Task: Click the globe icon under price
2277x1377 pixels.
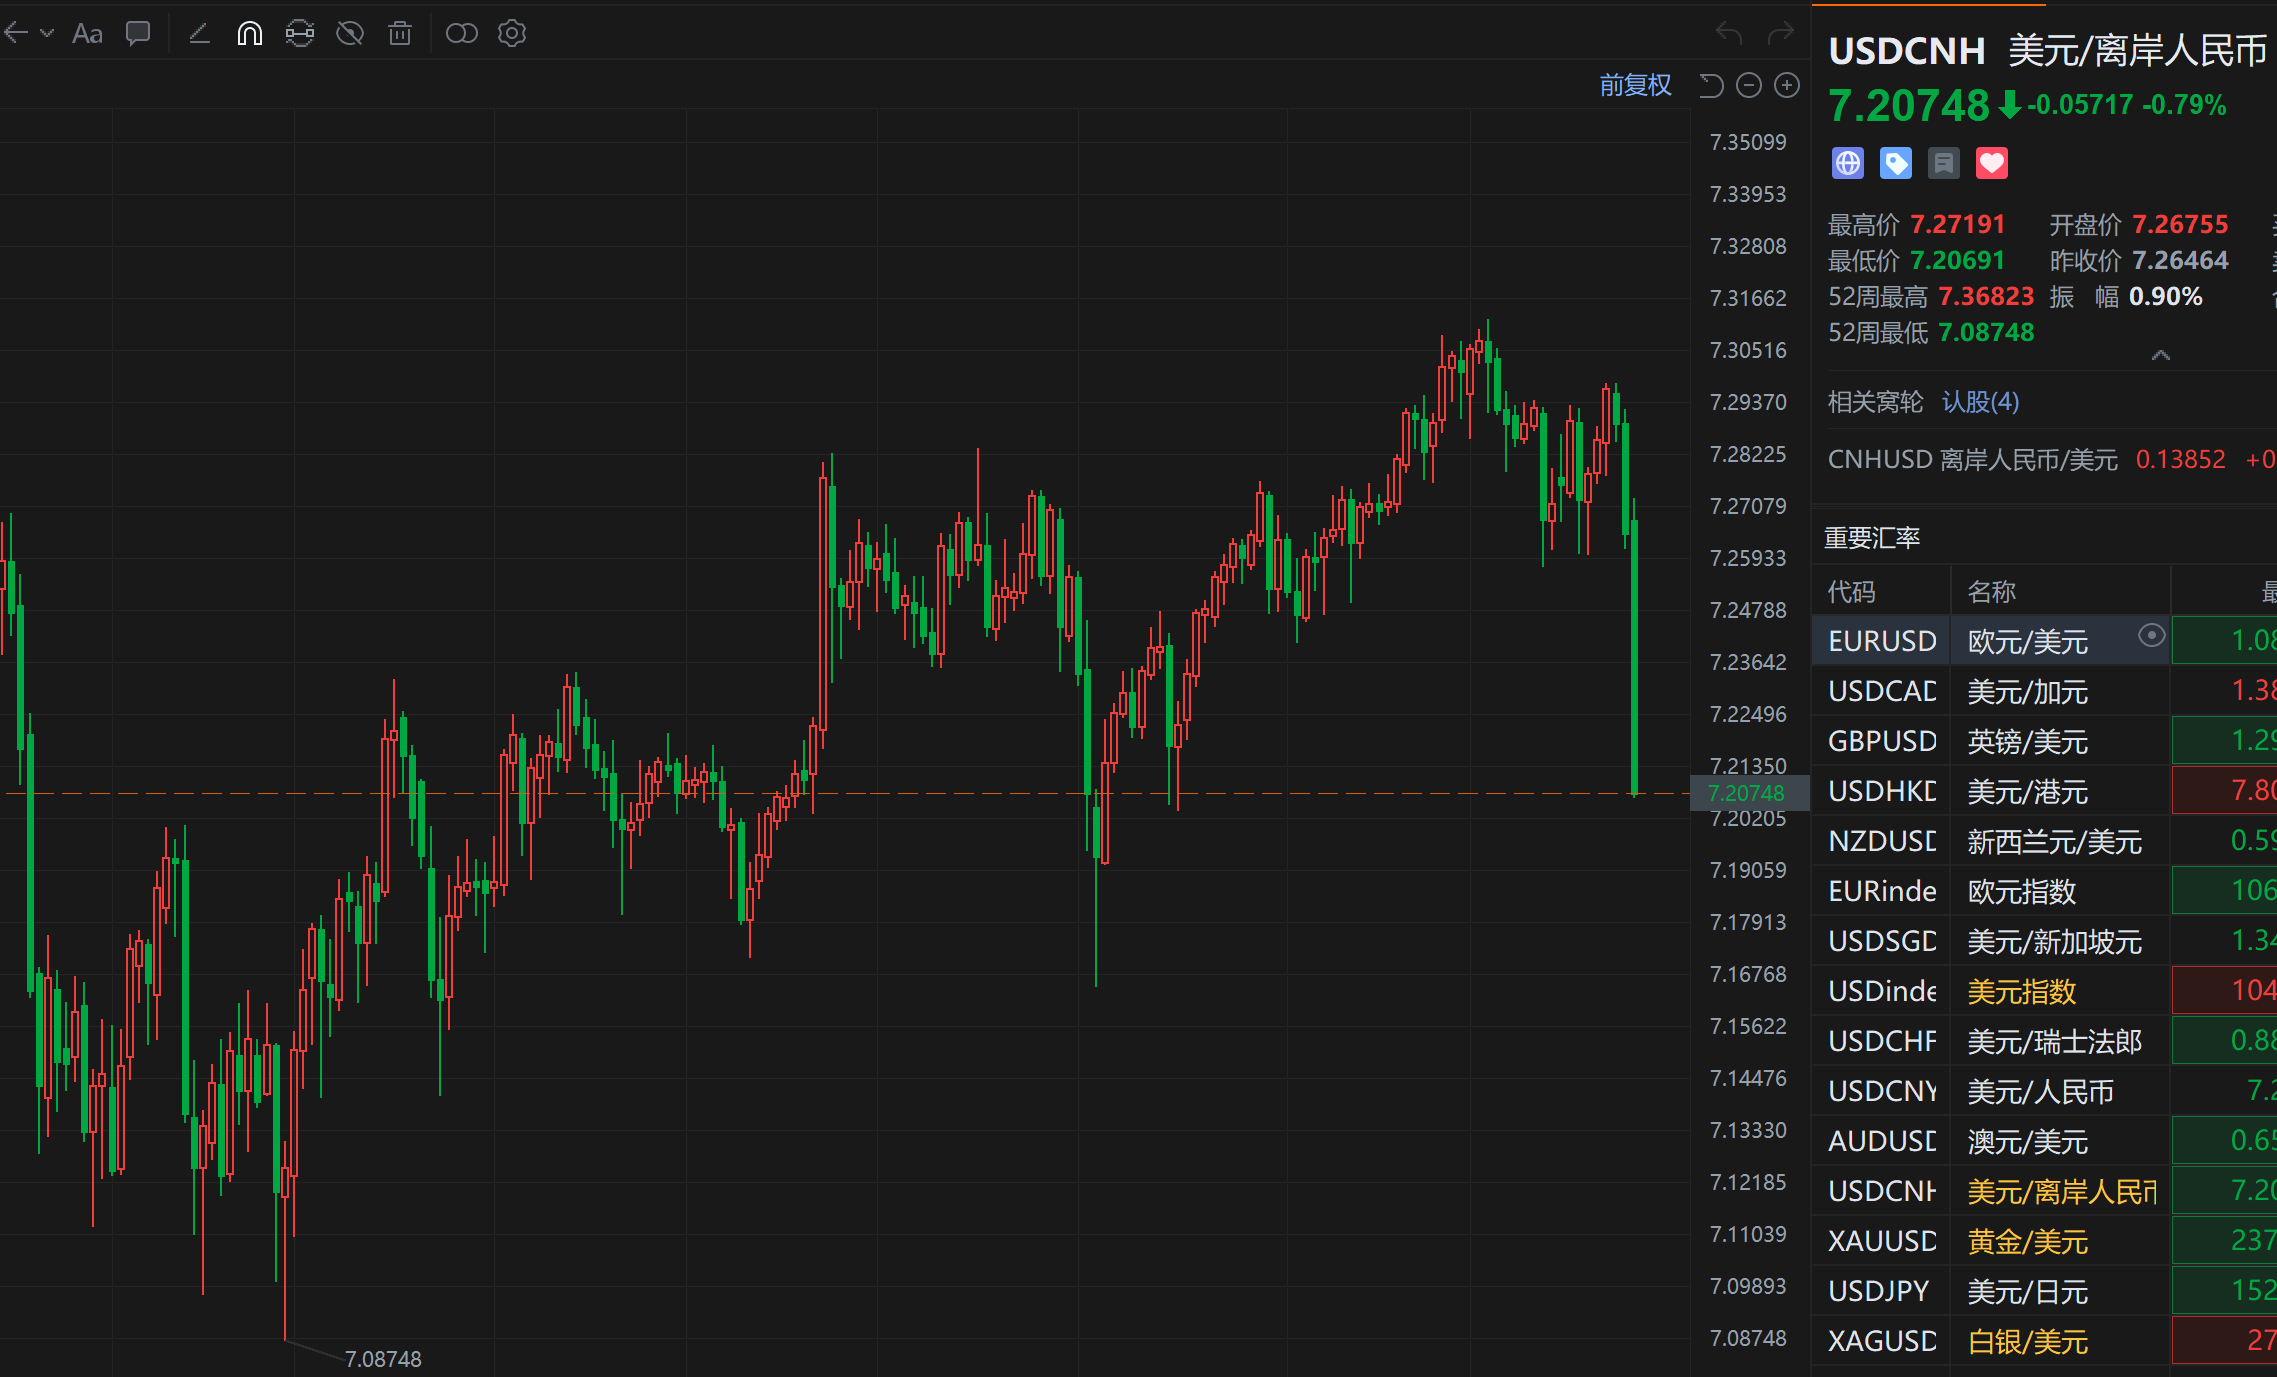Action: point(1848,163)
